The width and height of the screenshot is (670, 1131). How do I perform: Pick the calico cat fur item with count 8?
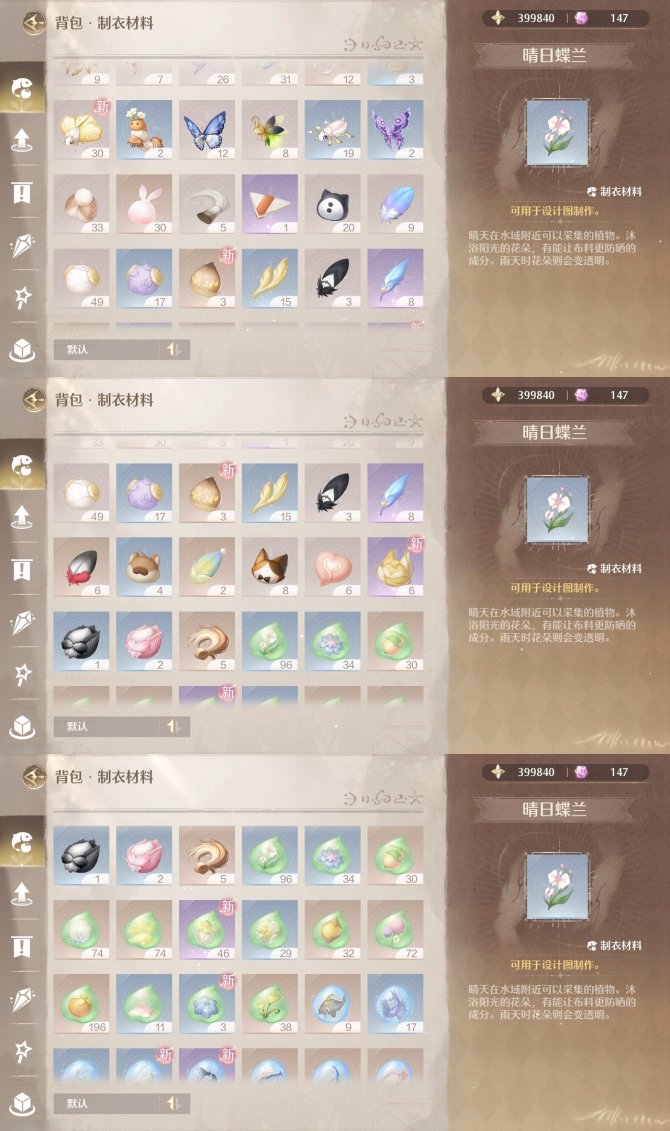pos(270,567)
